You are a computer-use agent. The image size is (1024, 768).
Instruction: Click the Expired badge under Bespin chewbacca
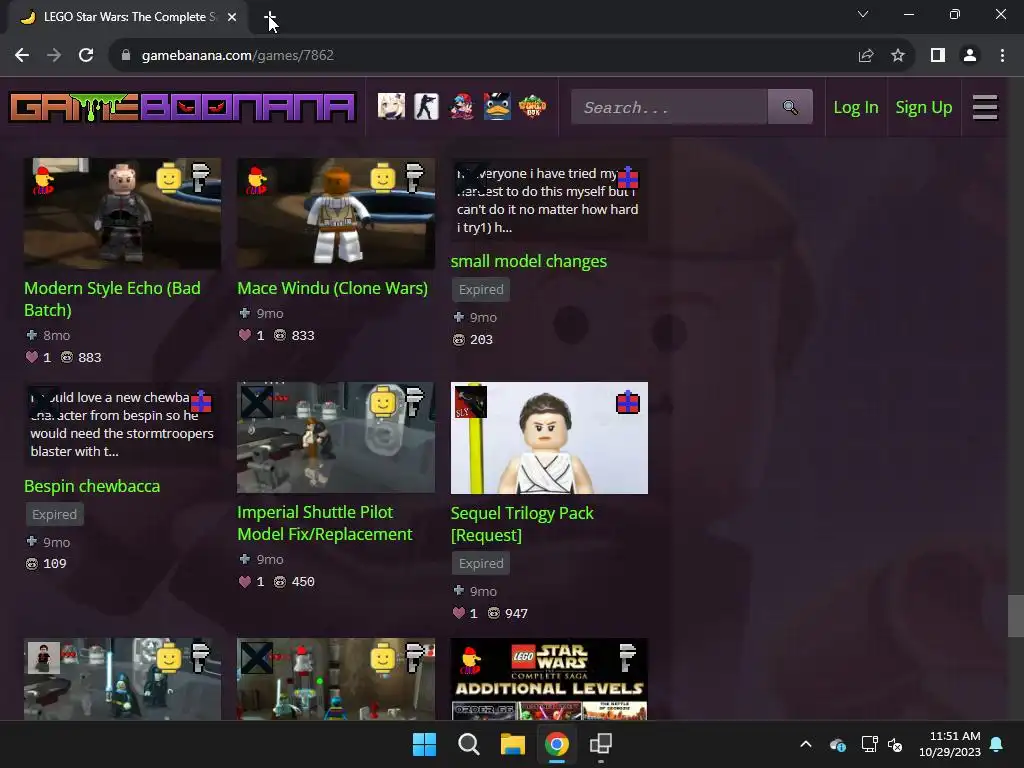[x=54, y=514]
